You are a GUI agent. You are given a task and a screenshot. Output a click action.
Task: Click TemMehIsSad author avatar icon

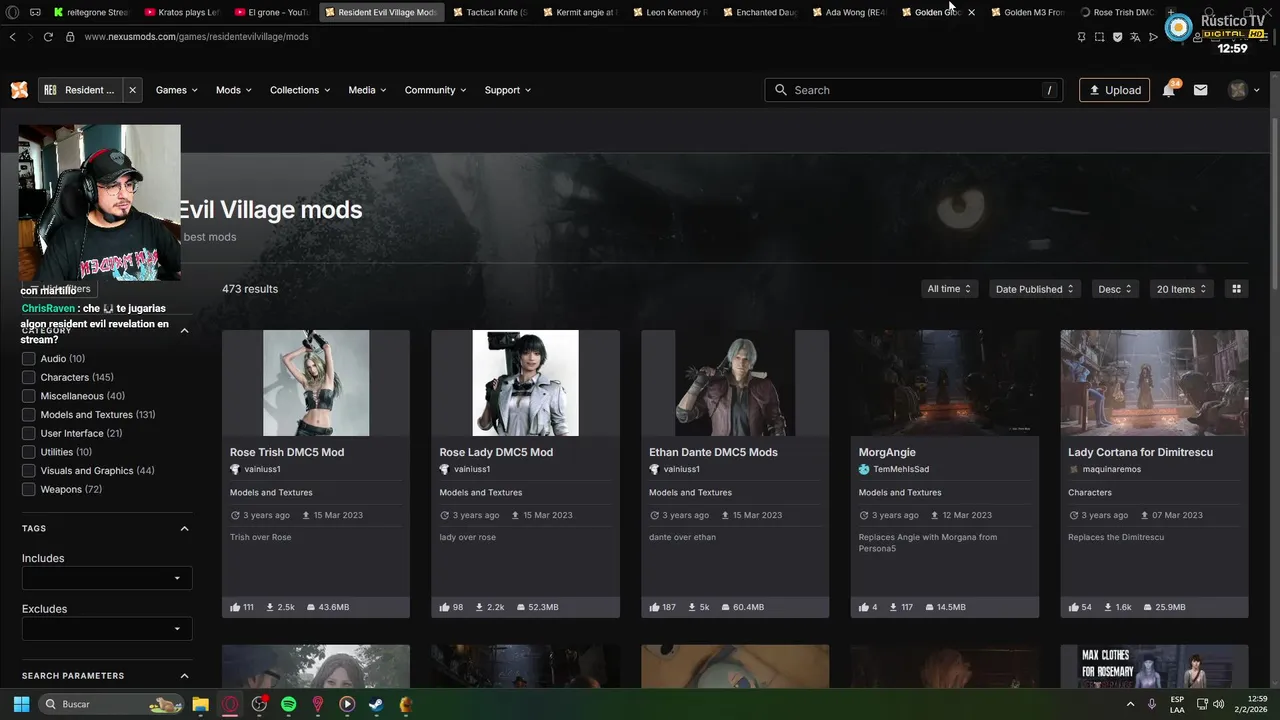pos(864,469)
